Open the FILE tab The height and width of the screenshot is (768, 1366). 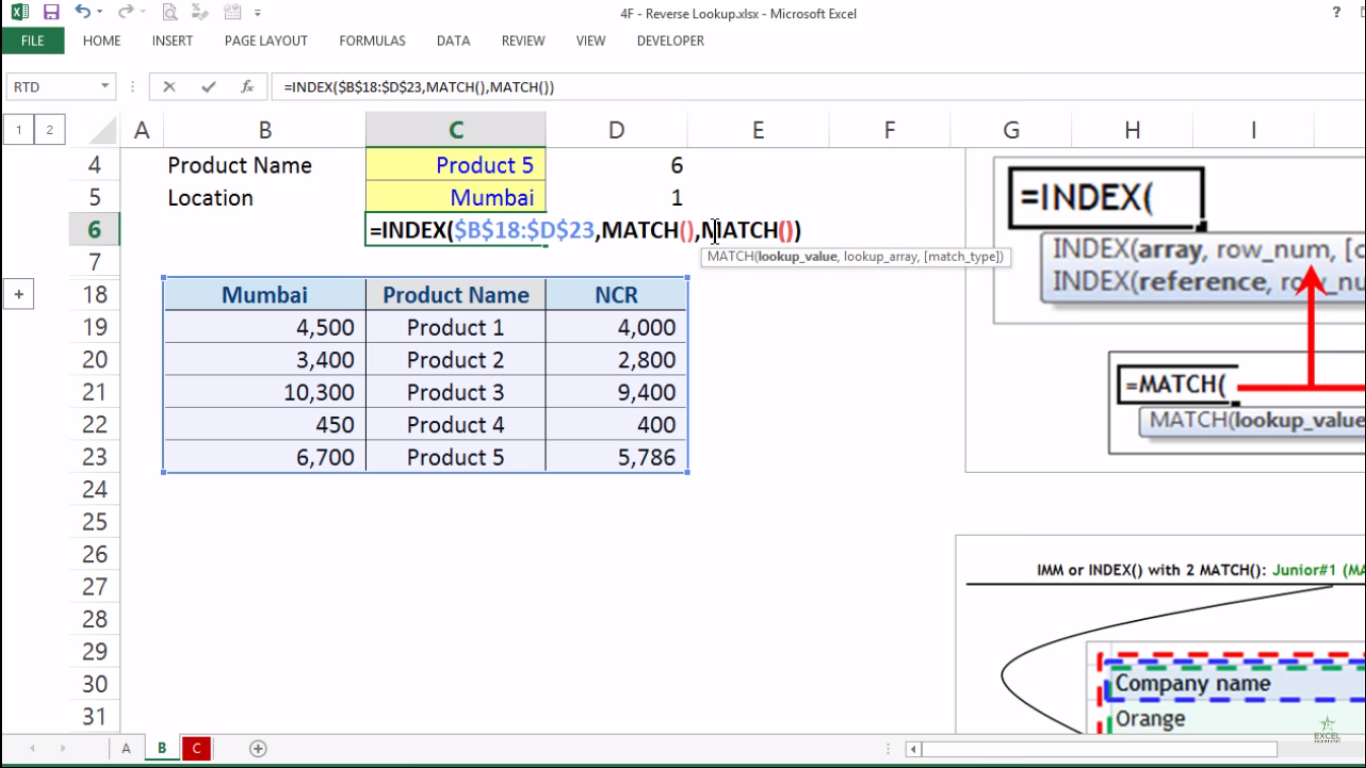point(33,41)
